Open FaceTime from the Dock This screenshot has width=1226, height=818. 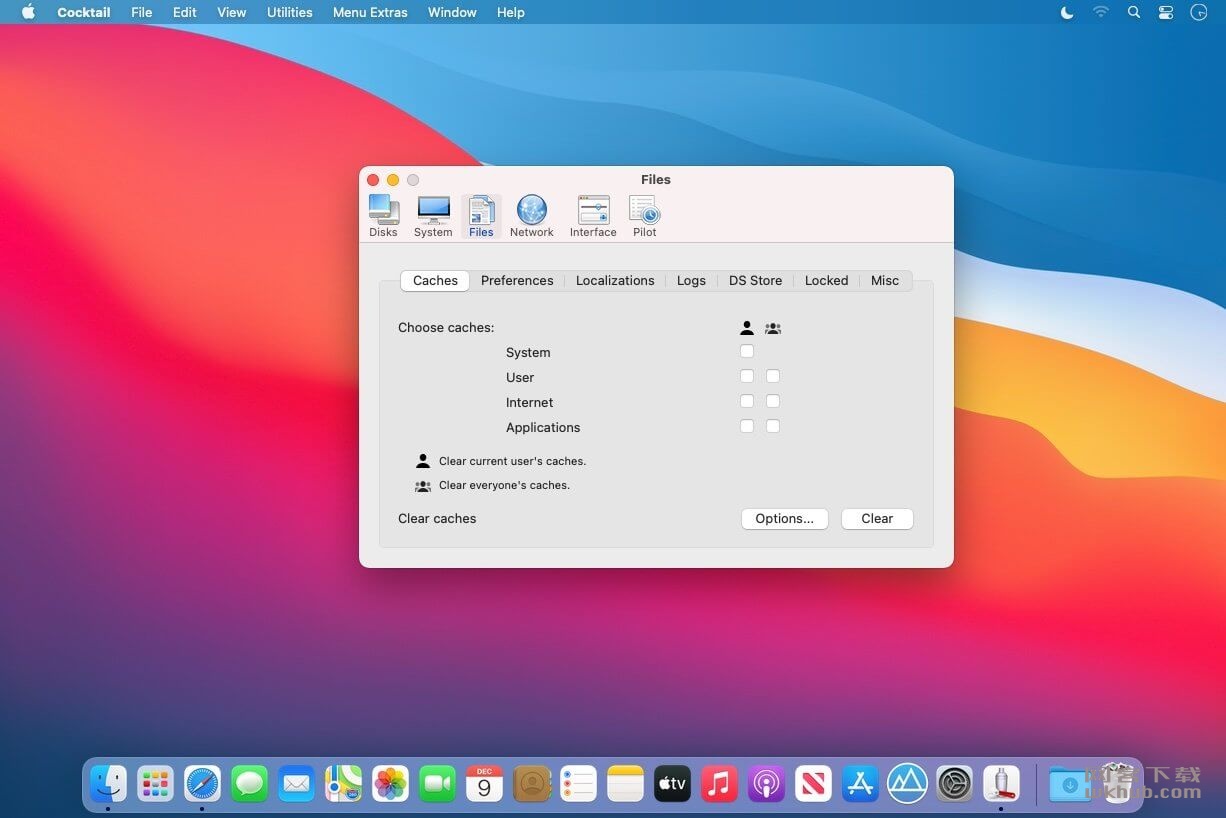(x=437, y=784)
